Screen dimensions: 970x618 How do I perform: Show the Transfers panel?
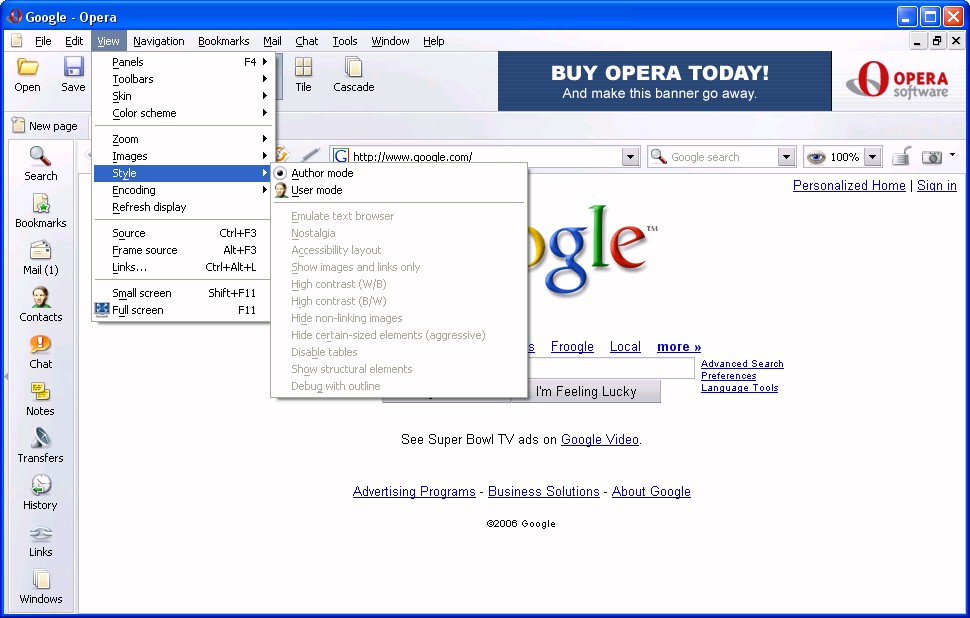[41, 445]
